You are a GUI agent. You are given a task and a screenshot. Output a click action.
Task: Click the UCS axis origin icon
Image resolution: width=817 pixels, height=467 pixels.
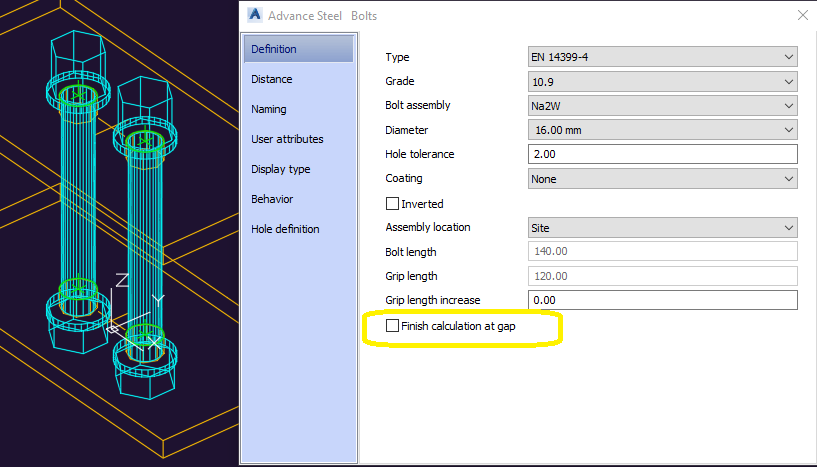point(113,329)
